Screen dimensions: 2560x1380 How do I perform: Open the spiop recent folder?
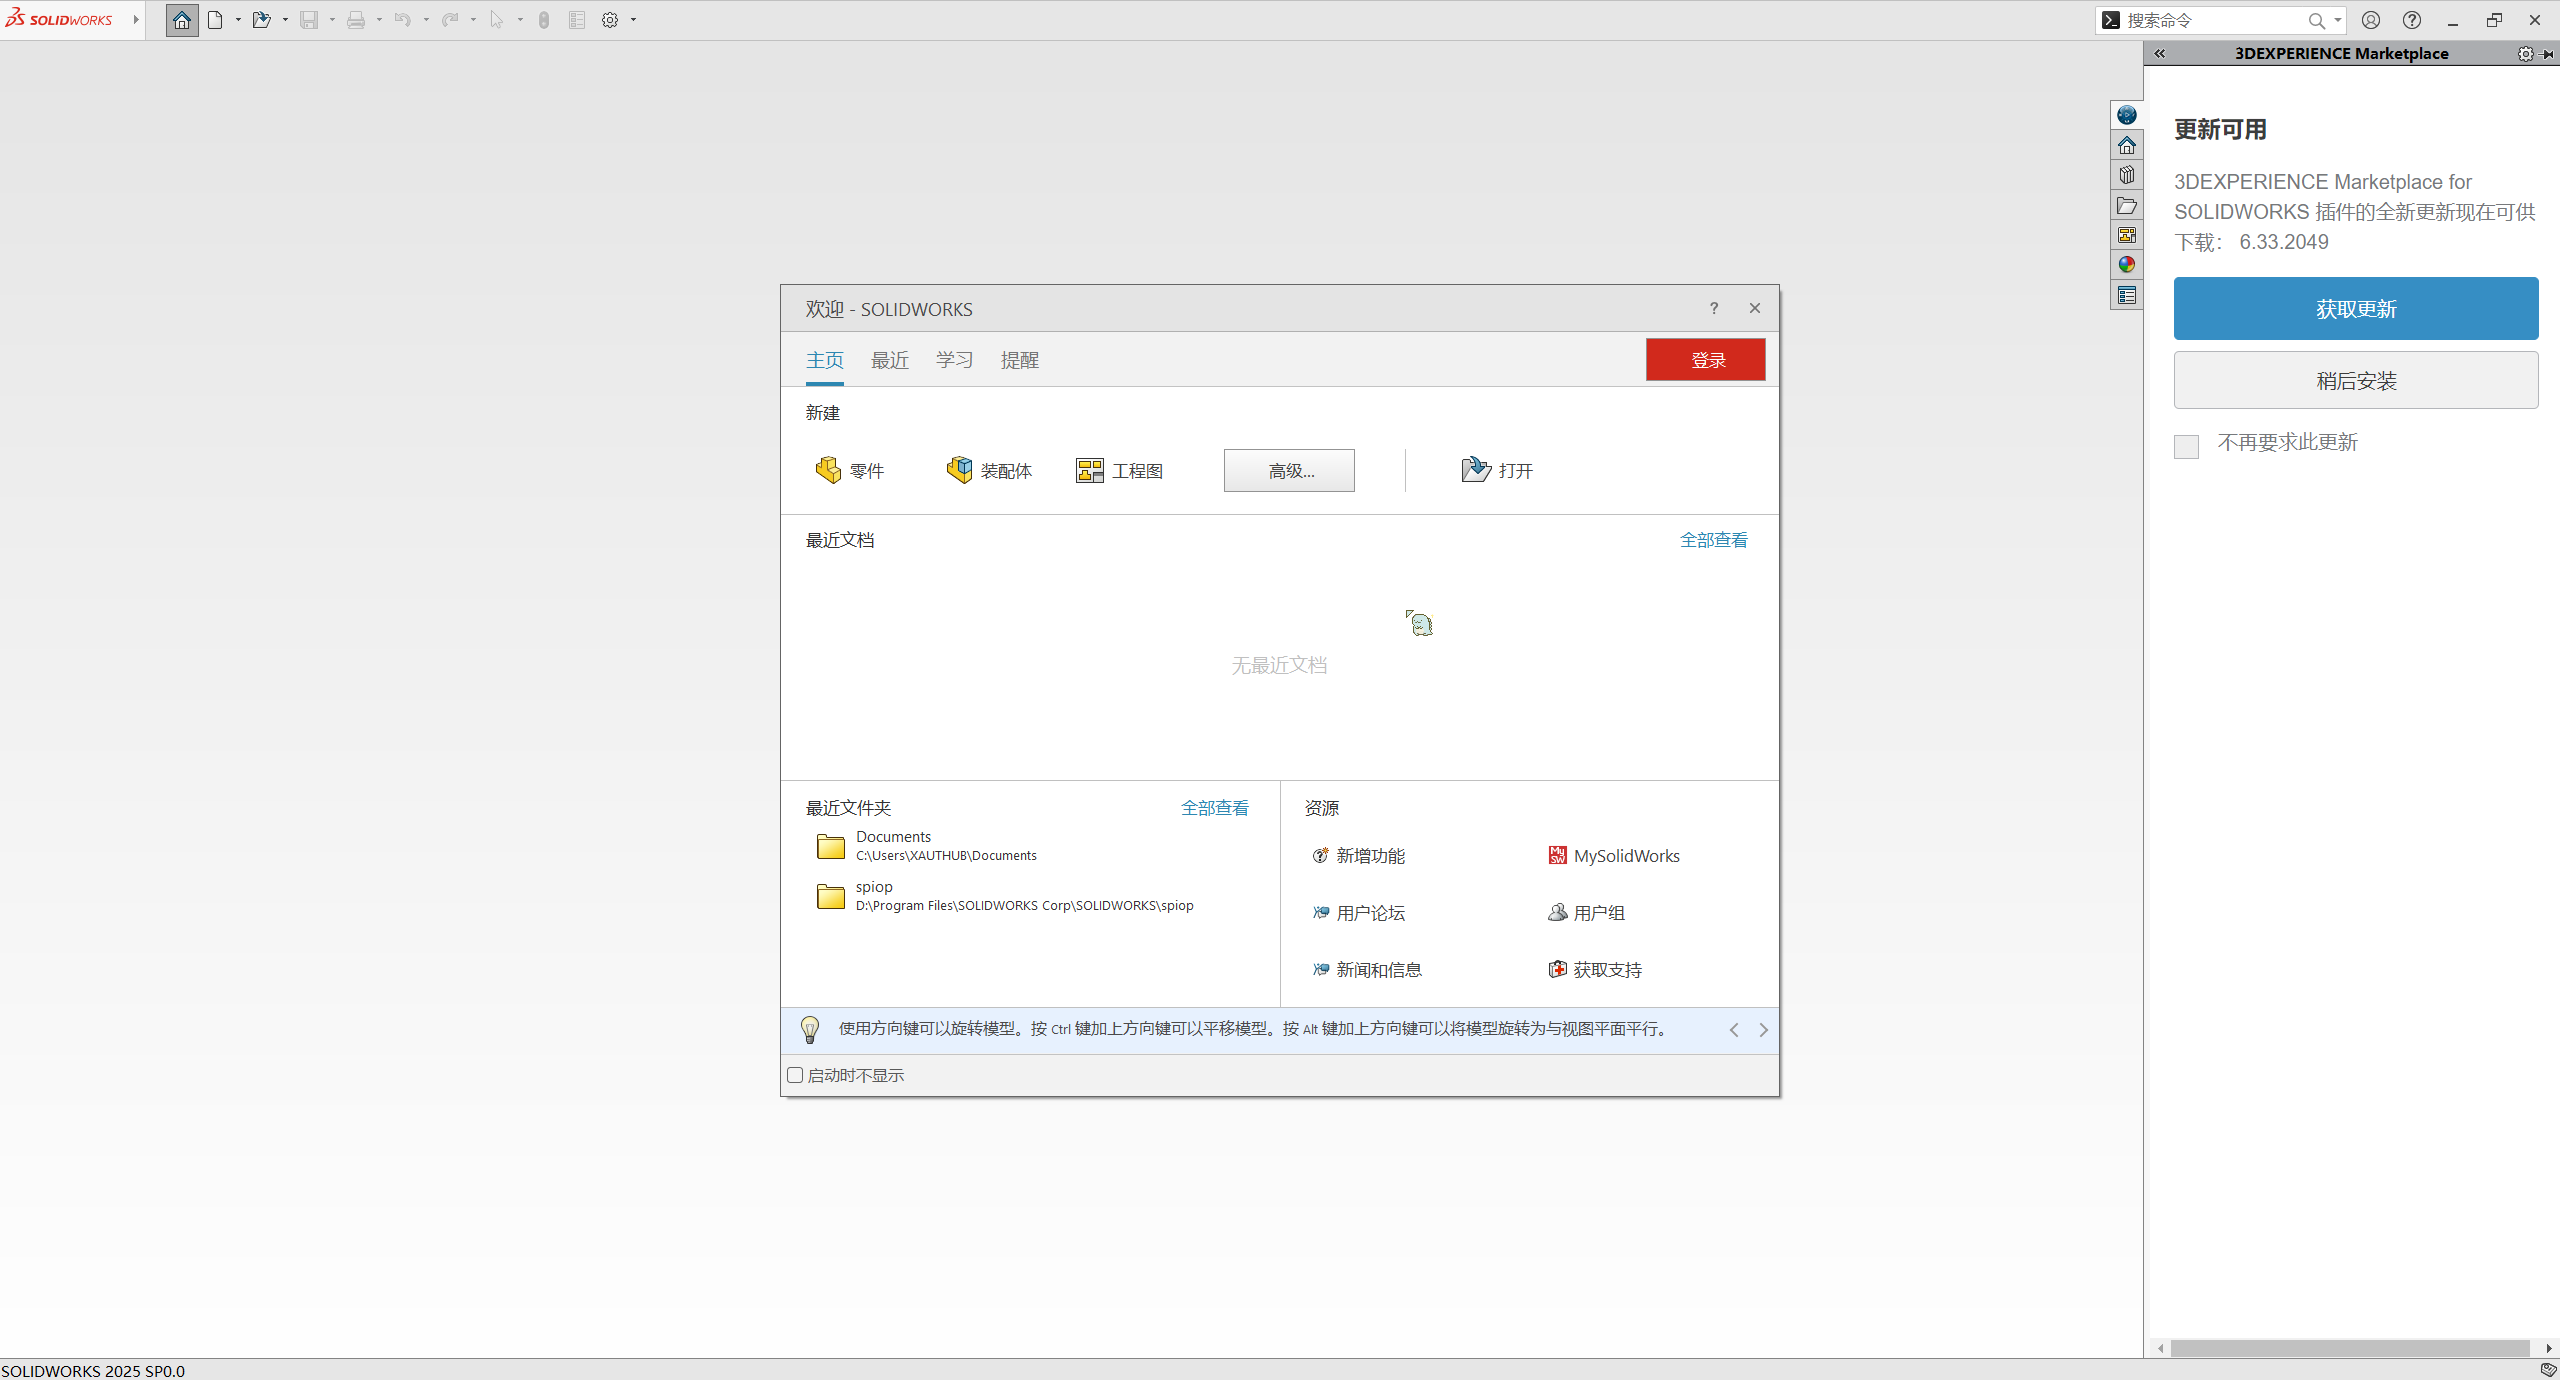pos(1005,896)
